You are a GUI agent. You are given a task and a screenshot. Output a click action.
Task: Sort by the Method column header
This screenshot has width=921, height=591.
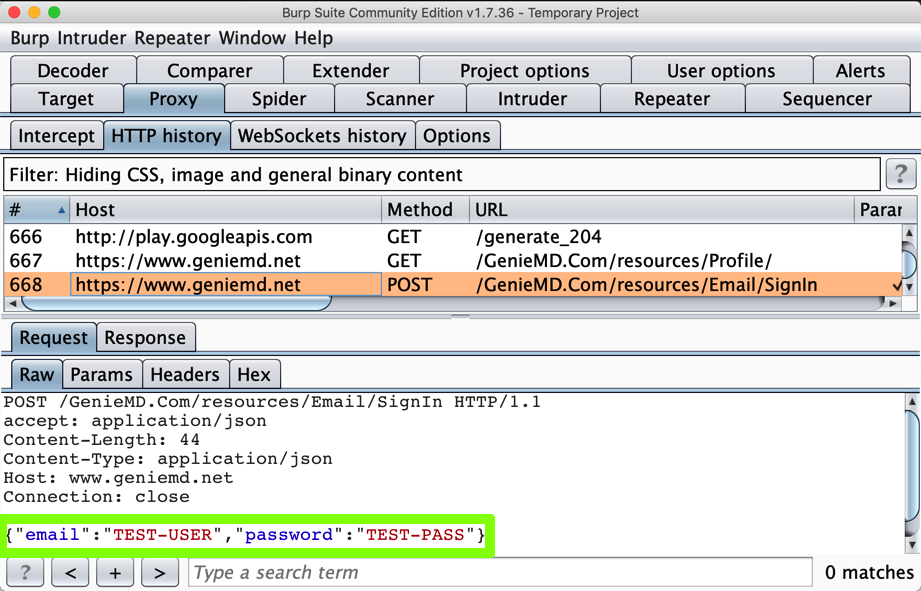pyautogui.click(x=425, y=210)
